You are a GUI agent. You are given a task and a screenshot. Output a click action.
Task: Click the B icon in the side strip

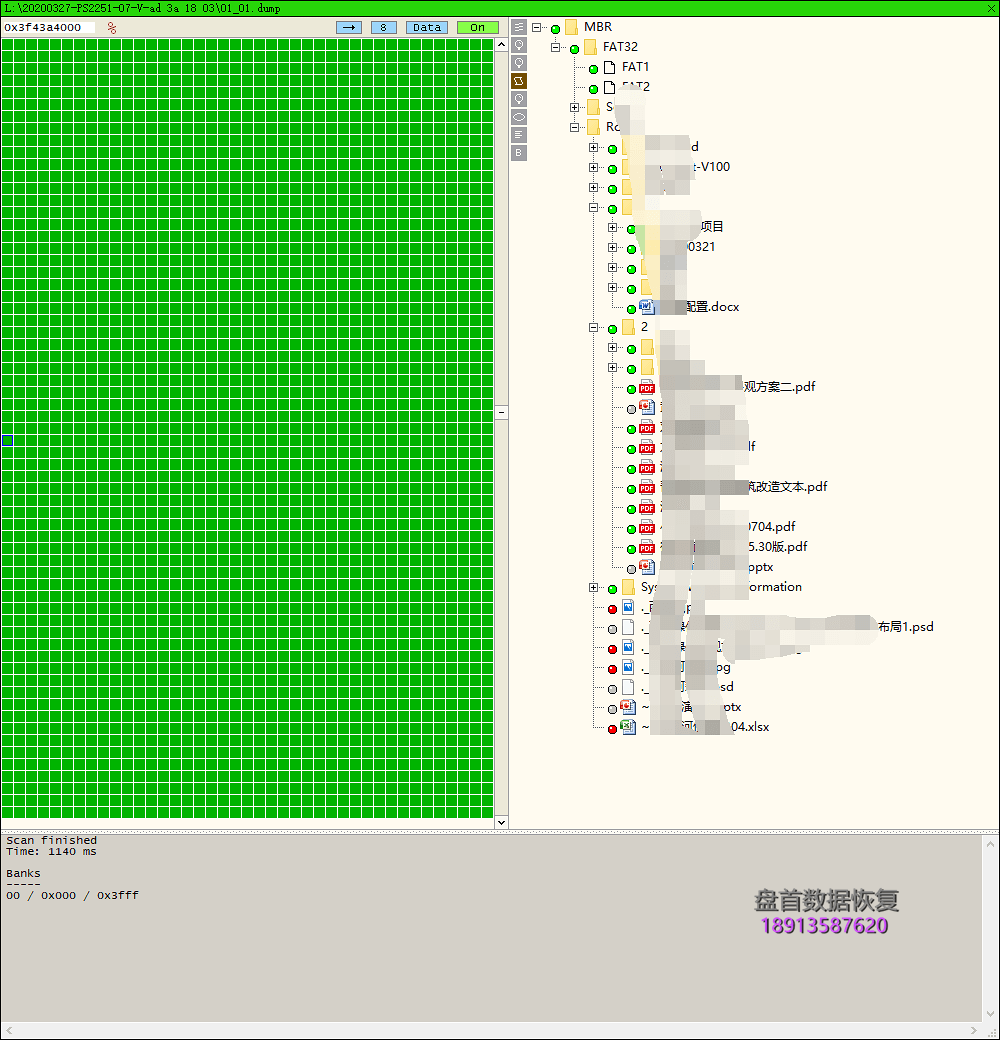(x=519, y=153)
